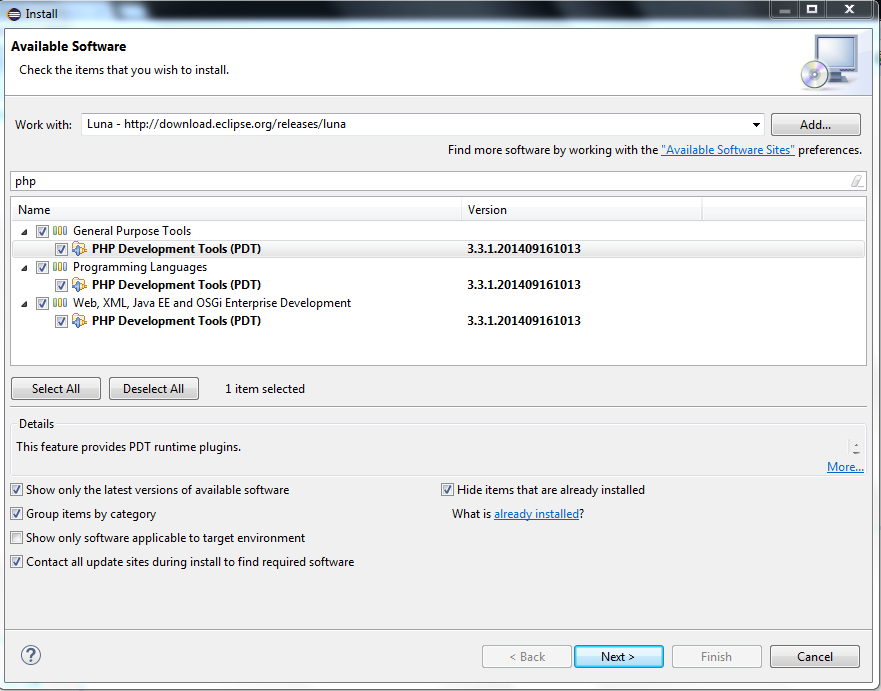Open the Work with site dropdown
The width and height of the screenshot is (881, 691).
757,124
